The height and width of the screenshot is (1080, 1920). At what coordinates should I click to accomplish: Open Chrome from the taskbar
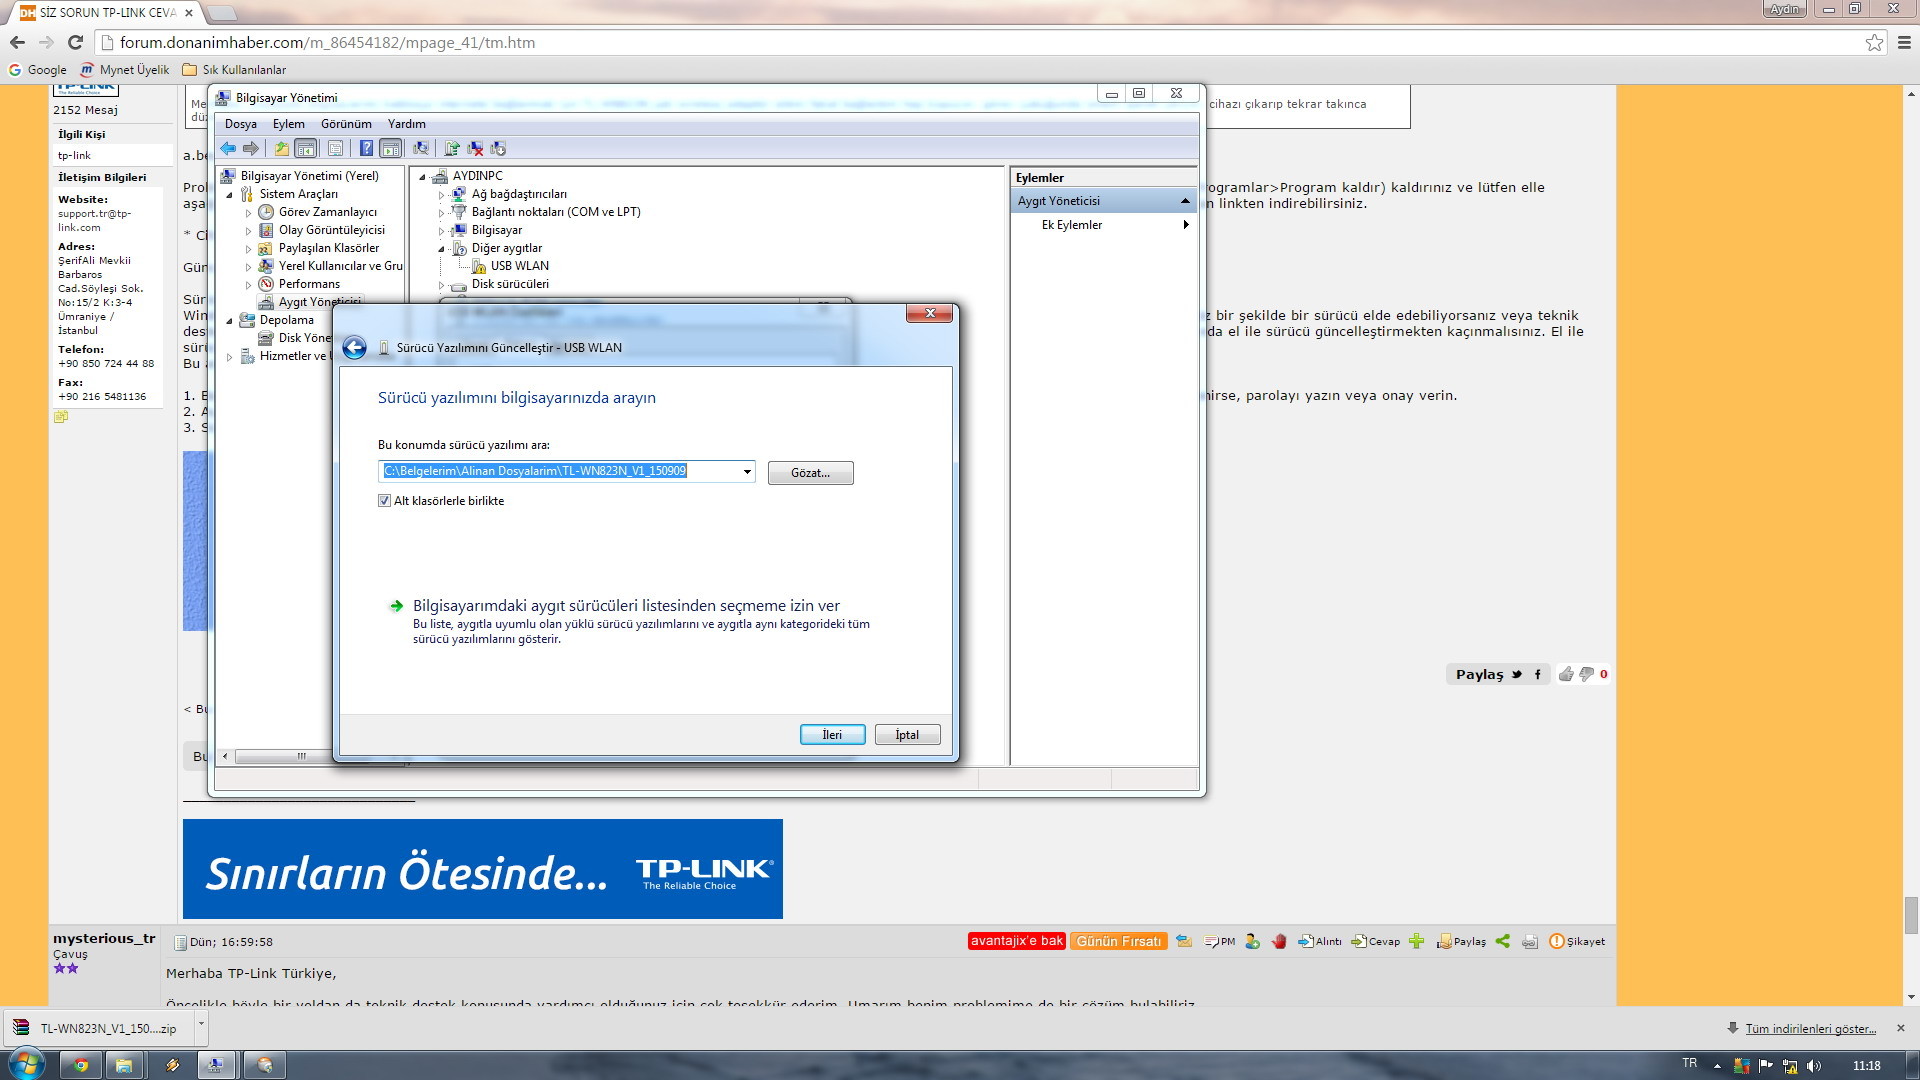[81, 1065]
